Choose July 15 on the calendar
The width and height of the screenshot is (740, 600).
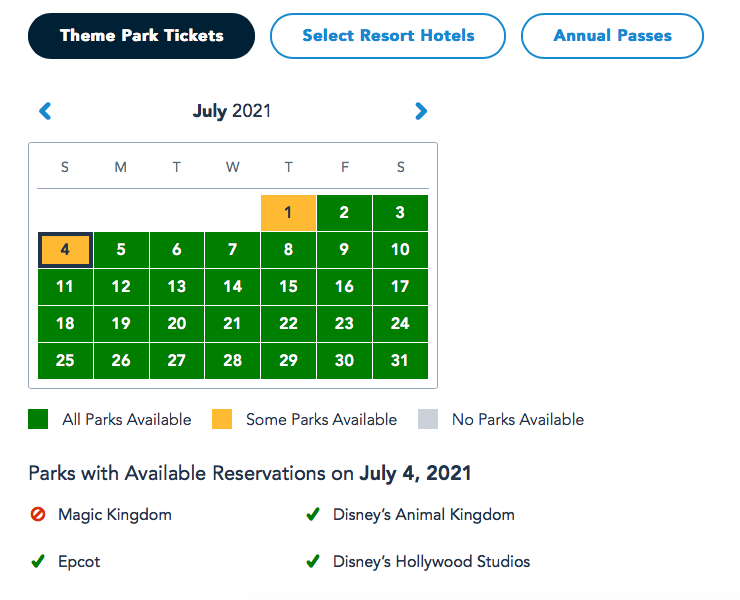coord(288,287)
